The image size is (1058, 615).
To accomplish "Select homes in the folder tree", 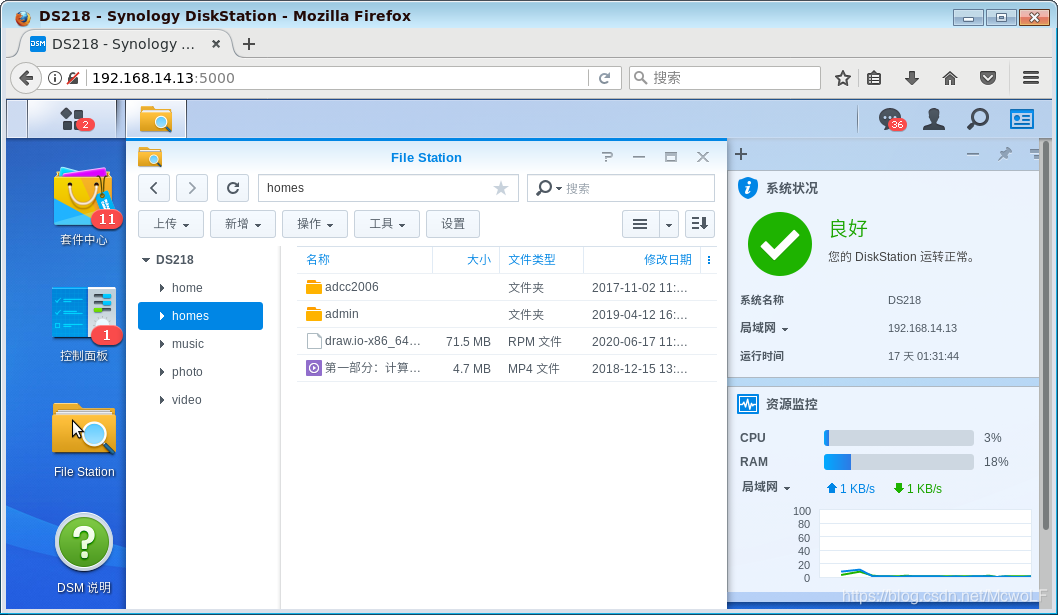I will [x=200, y=316].
